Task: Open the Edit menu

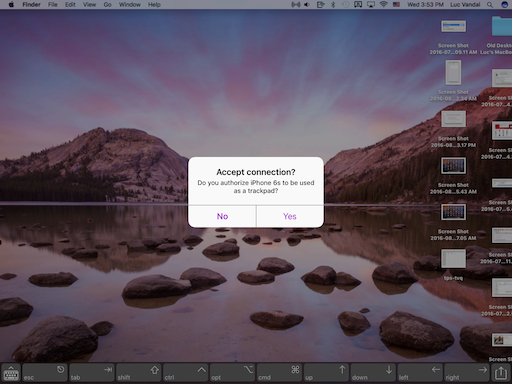Action: [x=70, y=5]
